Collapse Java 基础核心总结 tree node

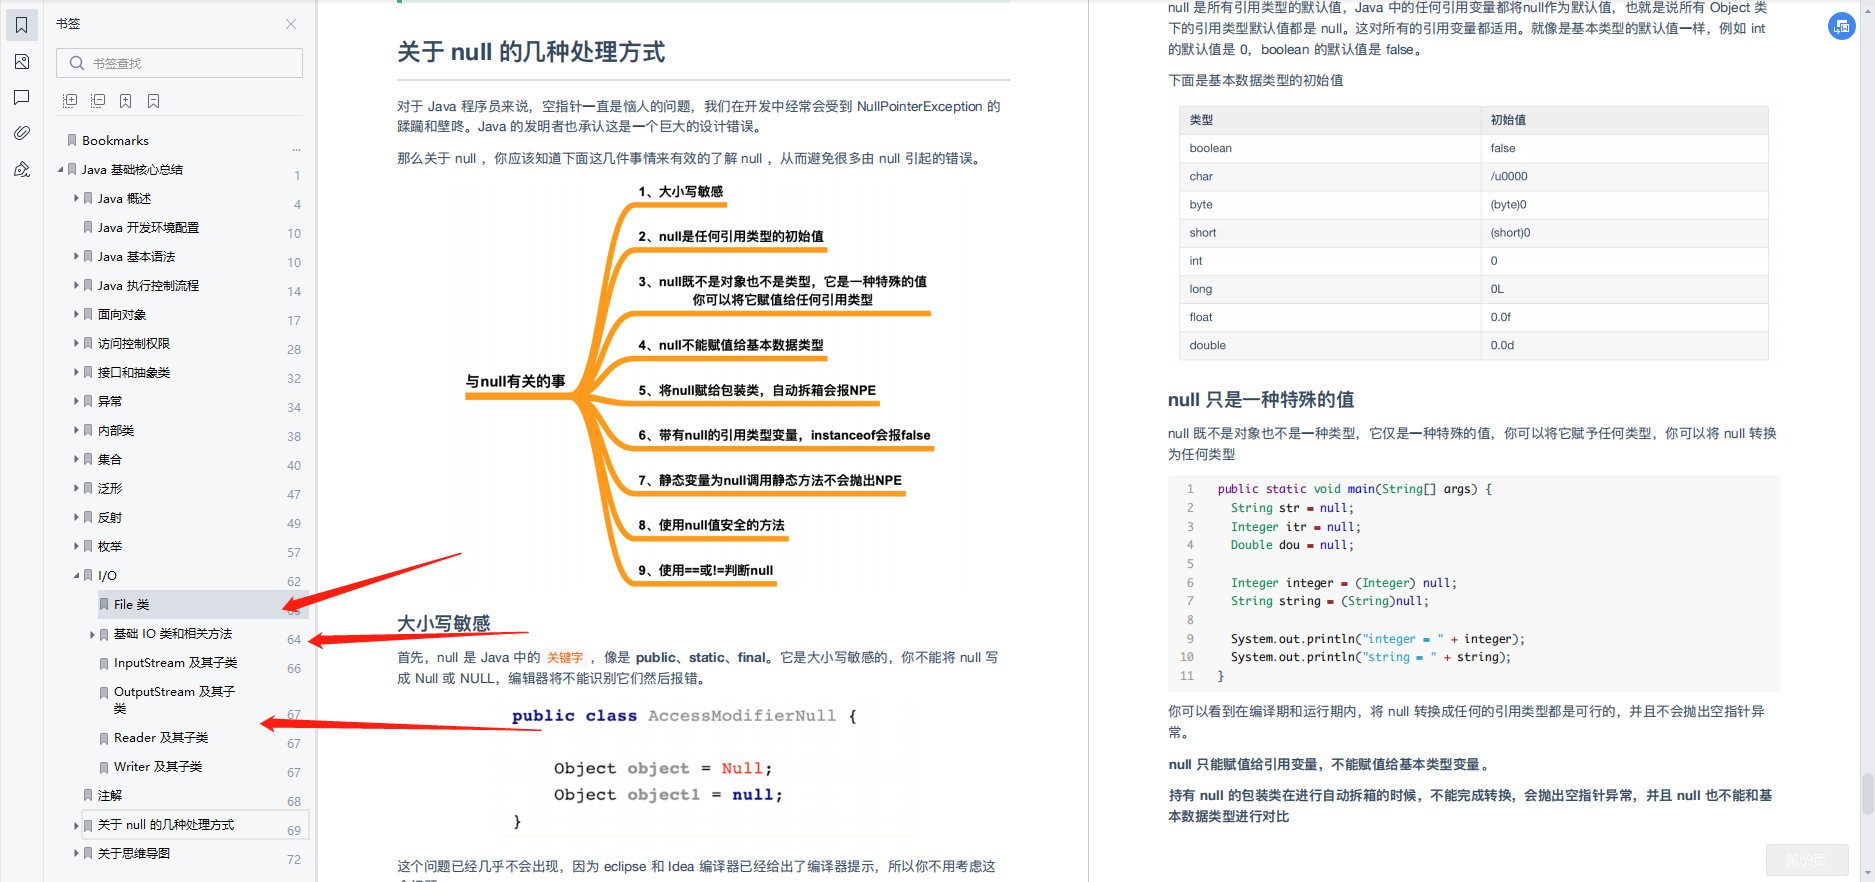click(60, 170)
